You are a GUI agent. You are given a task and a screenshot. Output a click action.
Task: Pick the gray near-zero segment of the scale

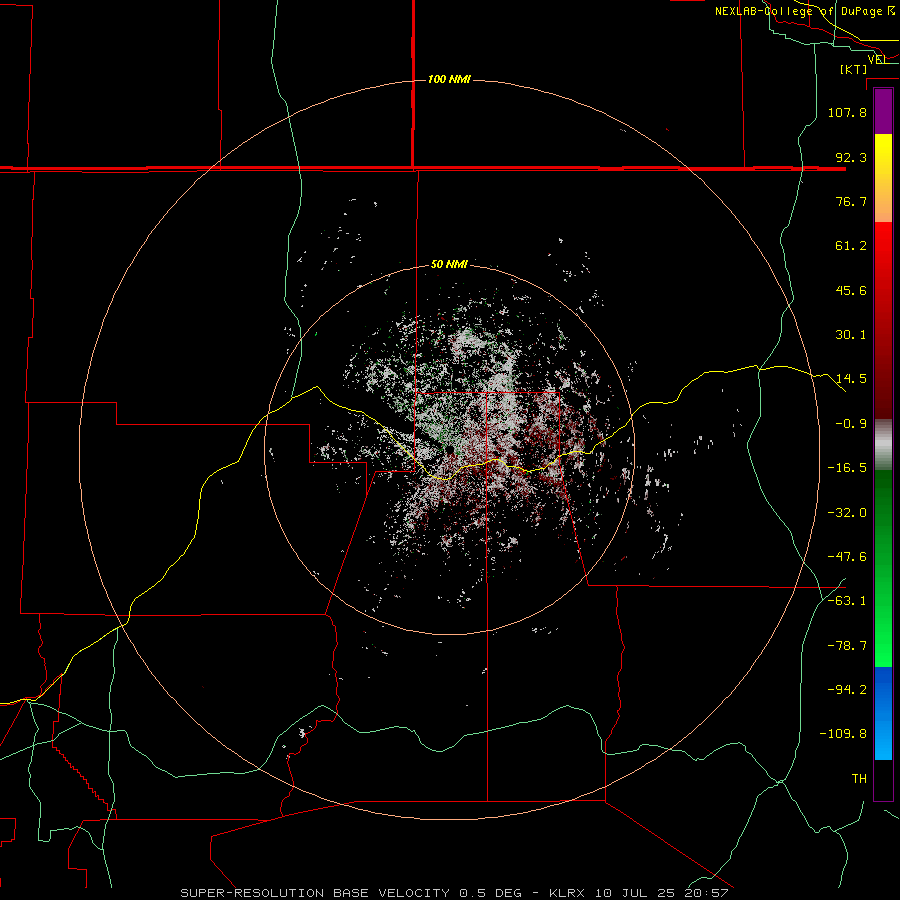883,445
